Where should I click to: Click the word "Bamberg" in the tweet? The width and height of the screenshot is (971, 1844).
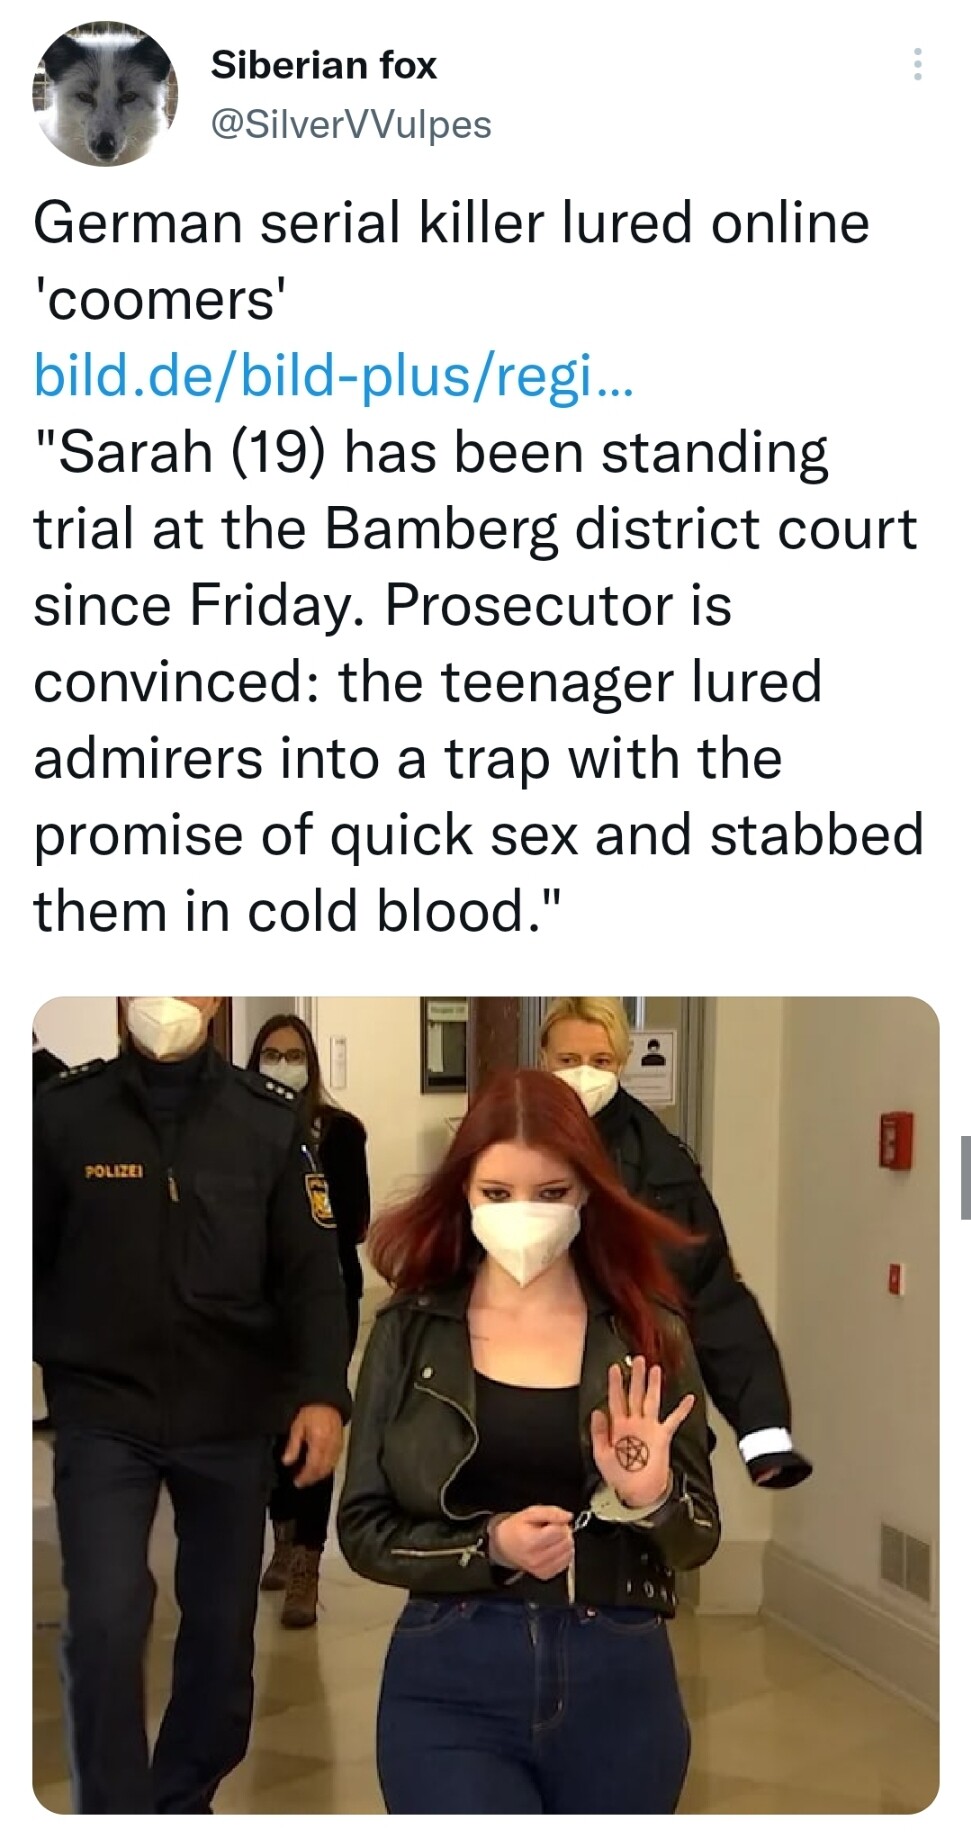(x=440, y=529)
